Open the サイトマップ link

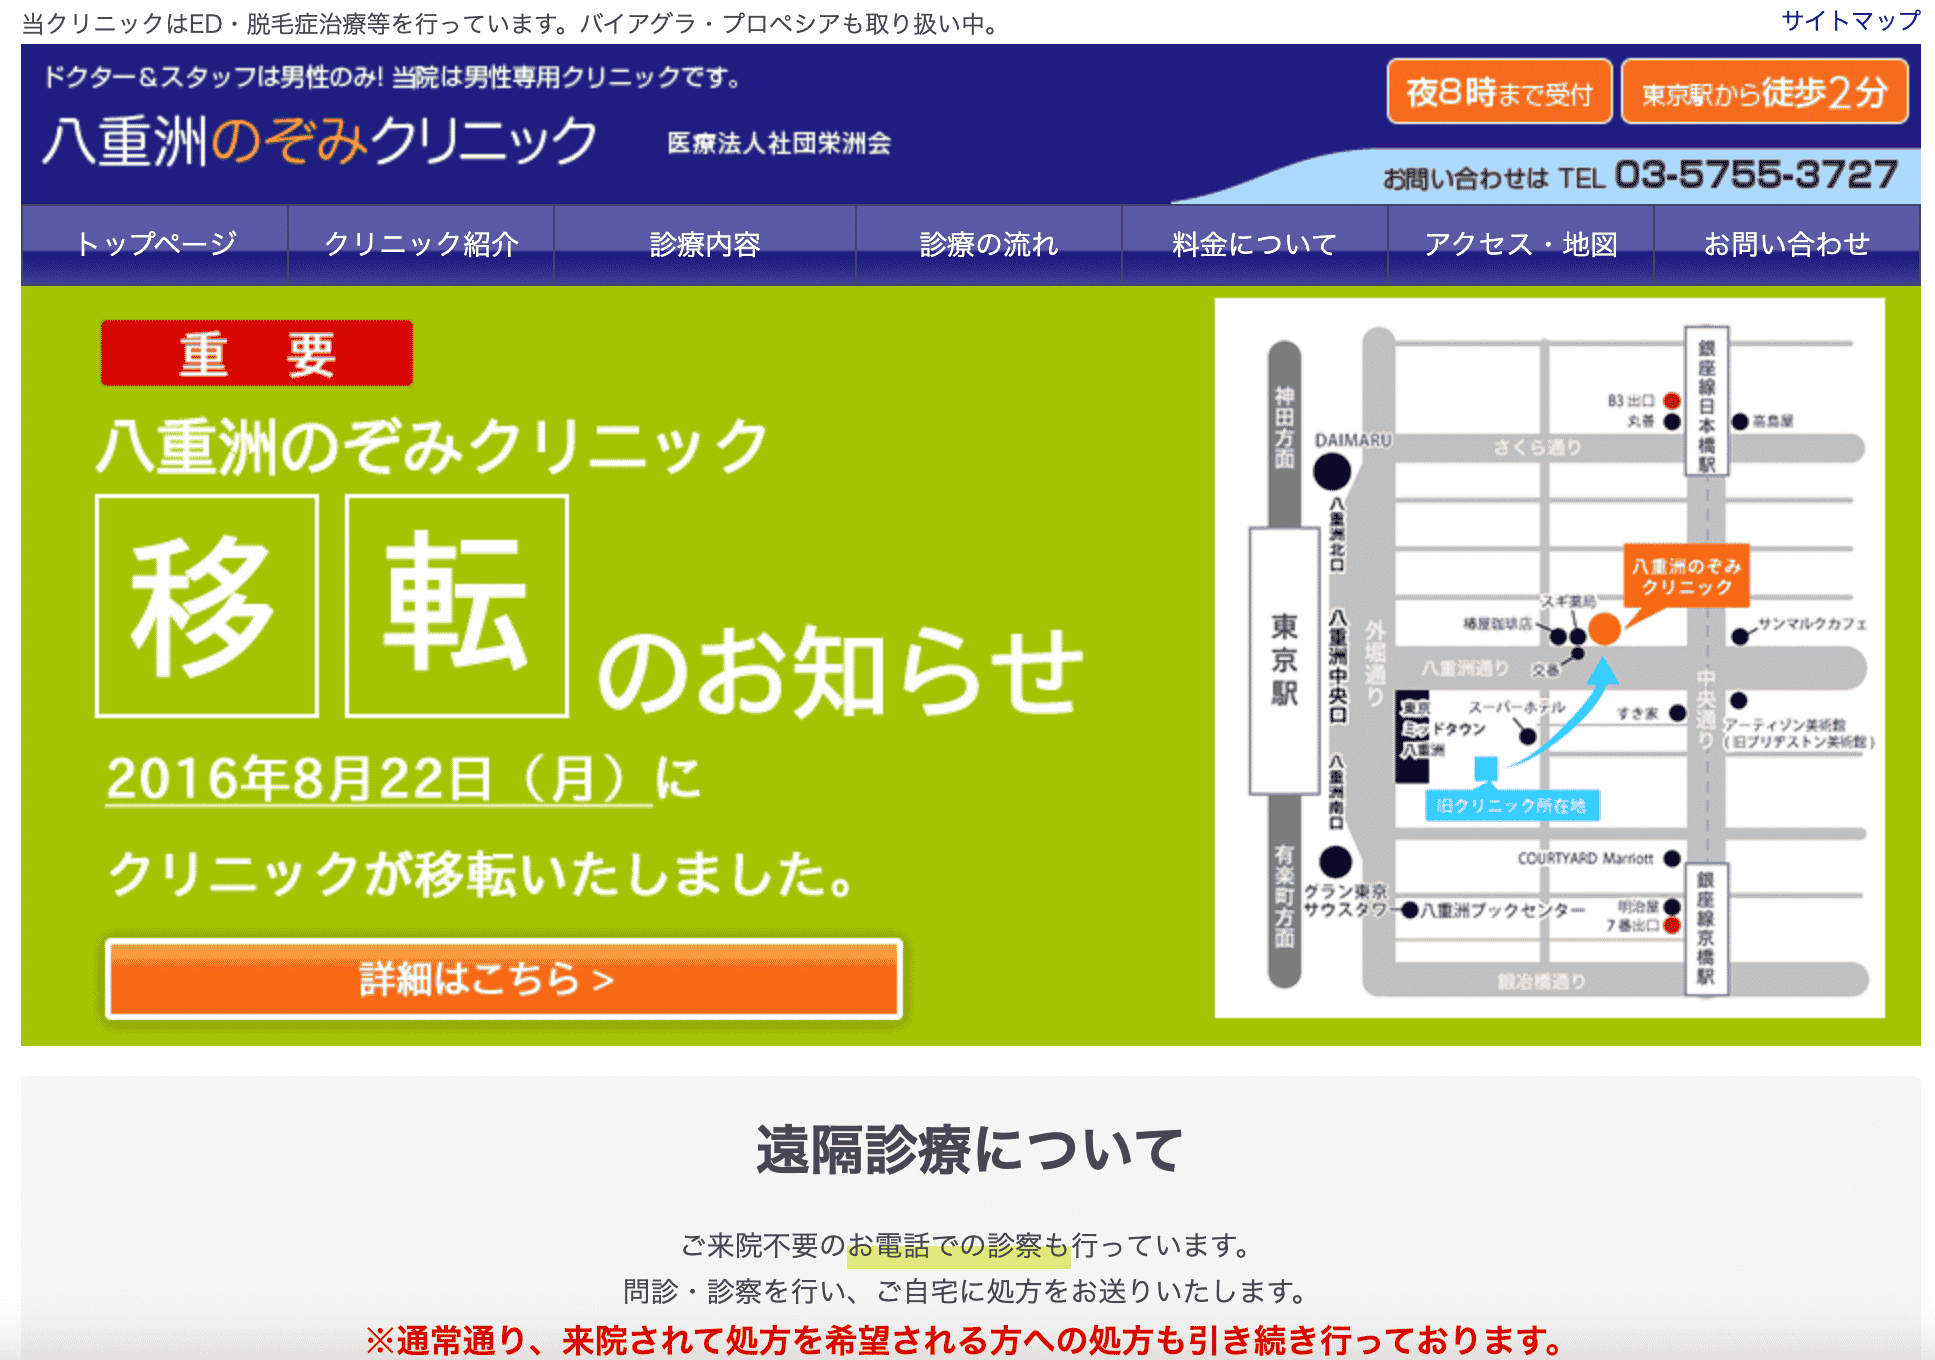1850,21
